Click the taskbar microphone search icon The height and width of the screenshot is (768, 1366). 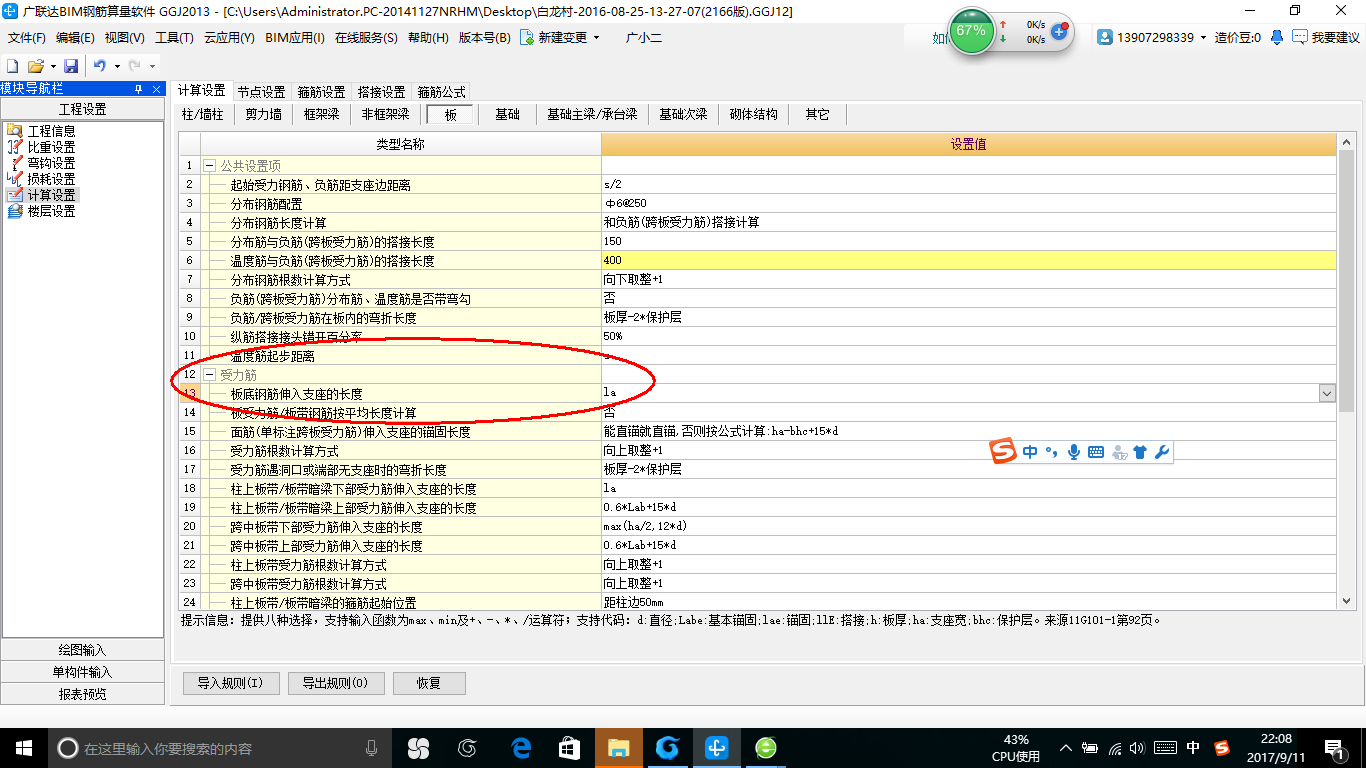point(372,747)
